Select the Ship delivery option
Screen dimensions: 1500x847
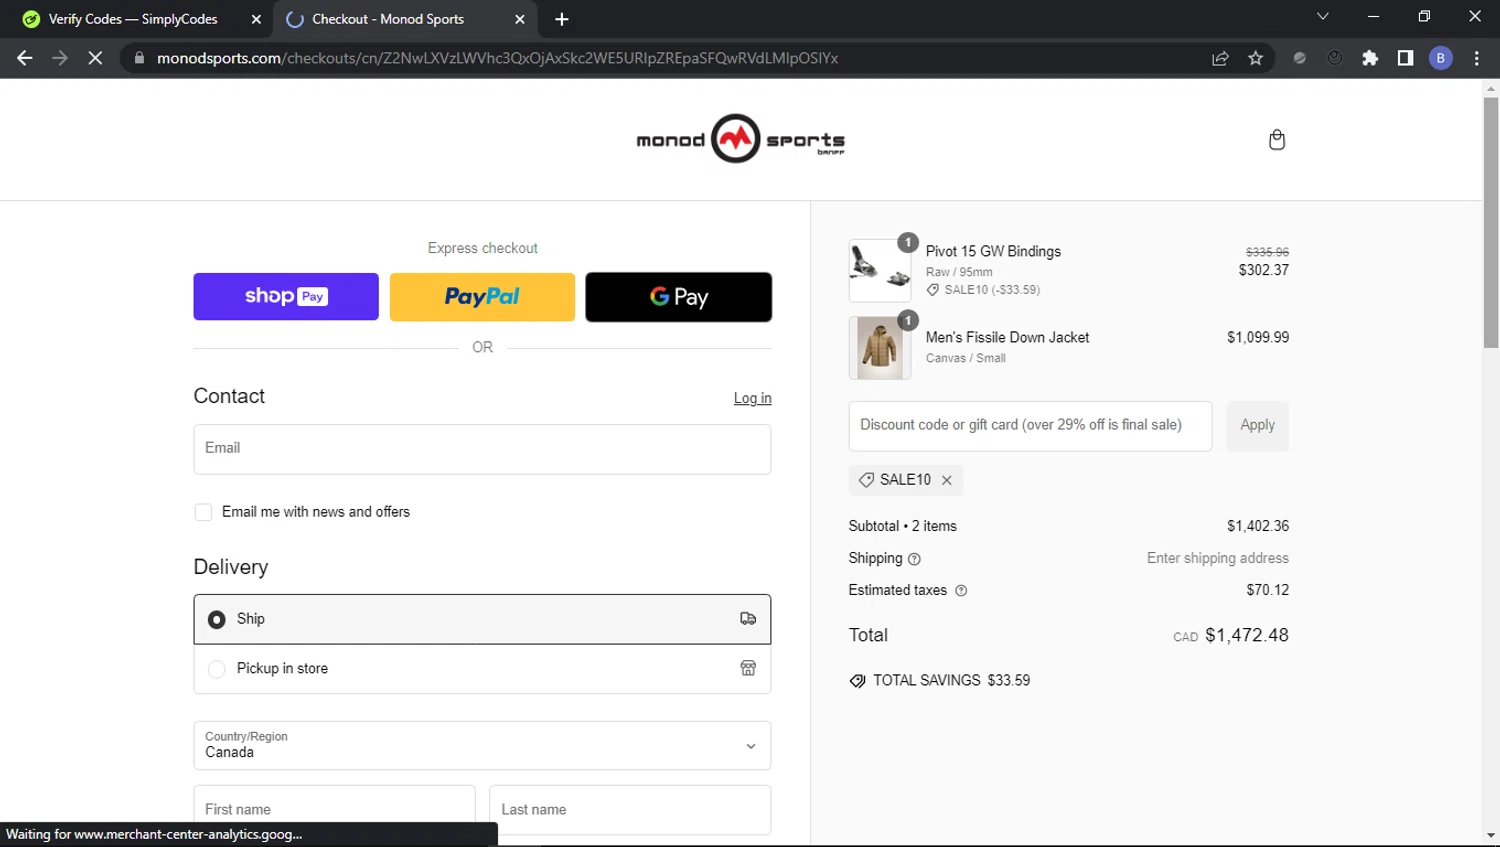[x=216, y=620]
